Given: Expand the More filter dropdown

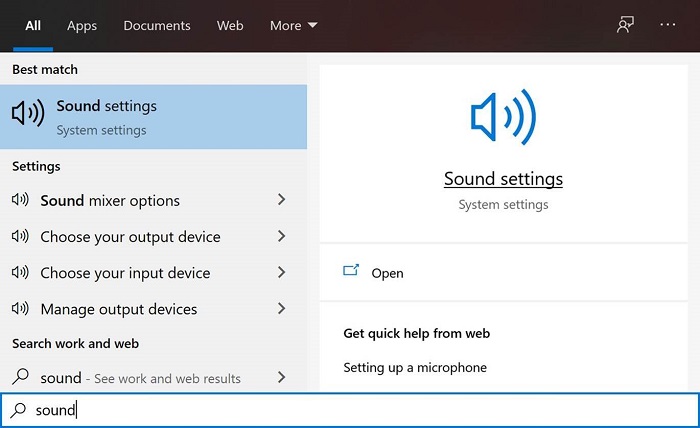Looking at the screenshot, I should (x=293, y=25).
